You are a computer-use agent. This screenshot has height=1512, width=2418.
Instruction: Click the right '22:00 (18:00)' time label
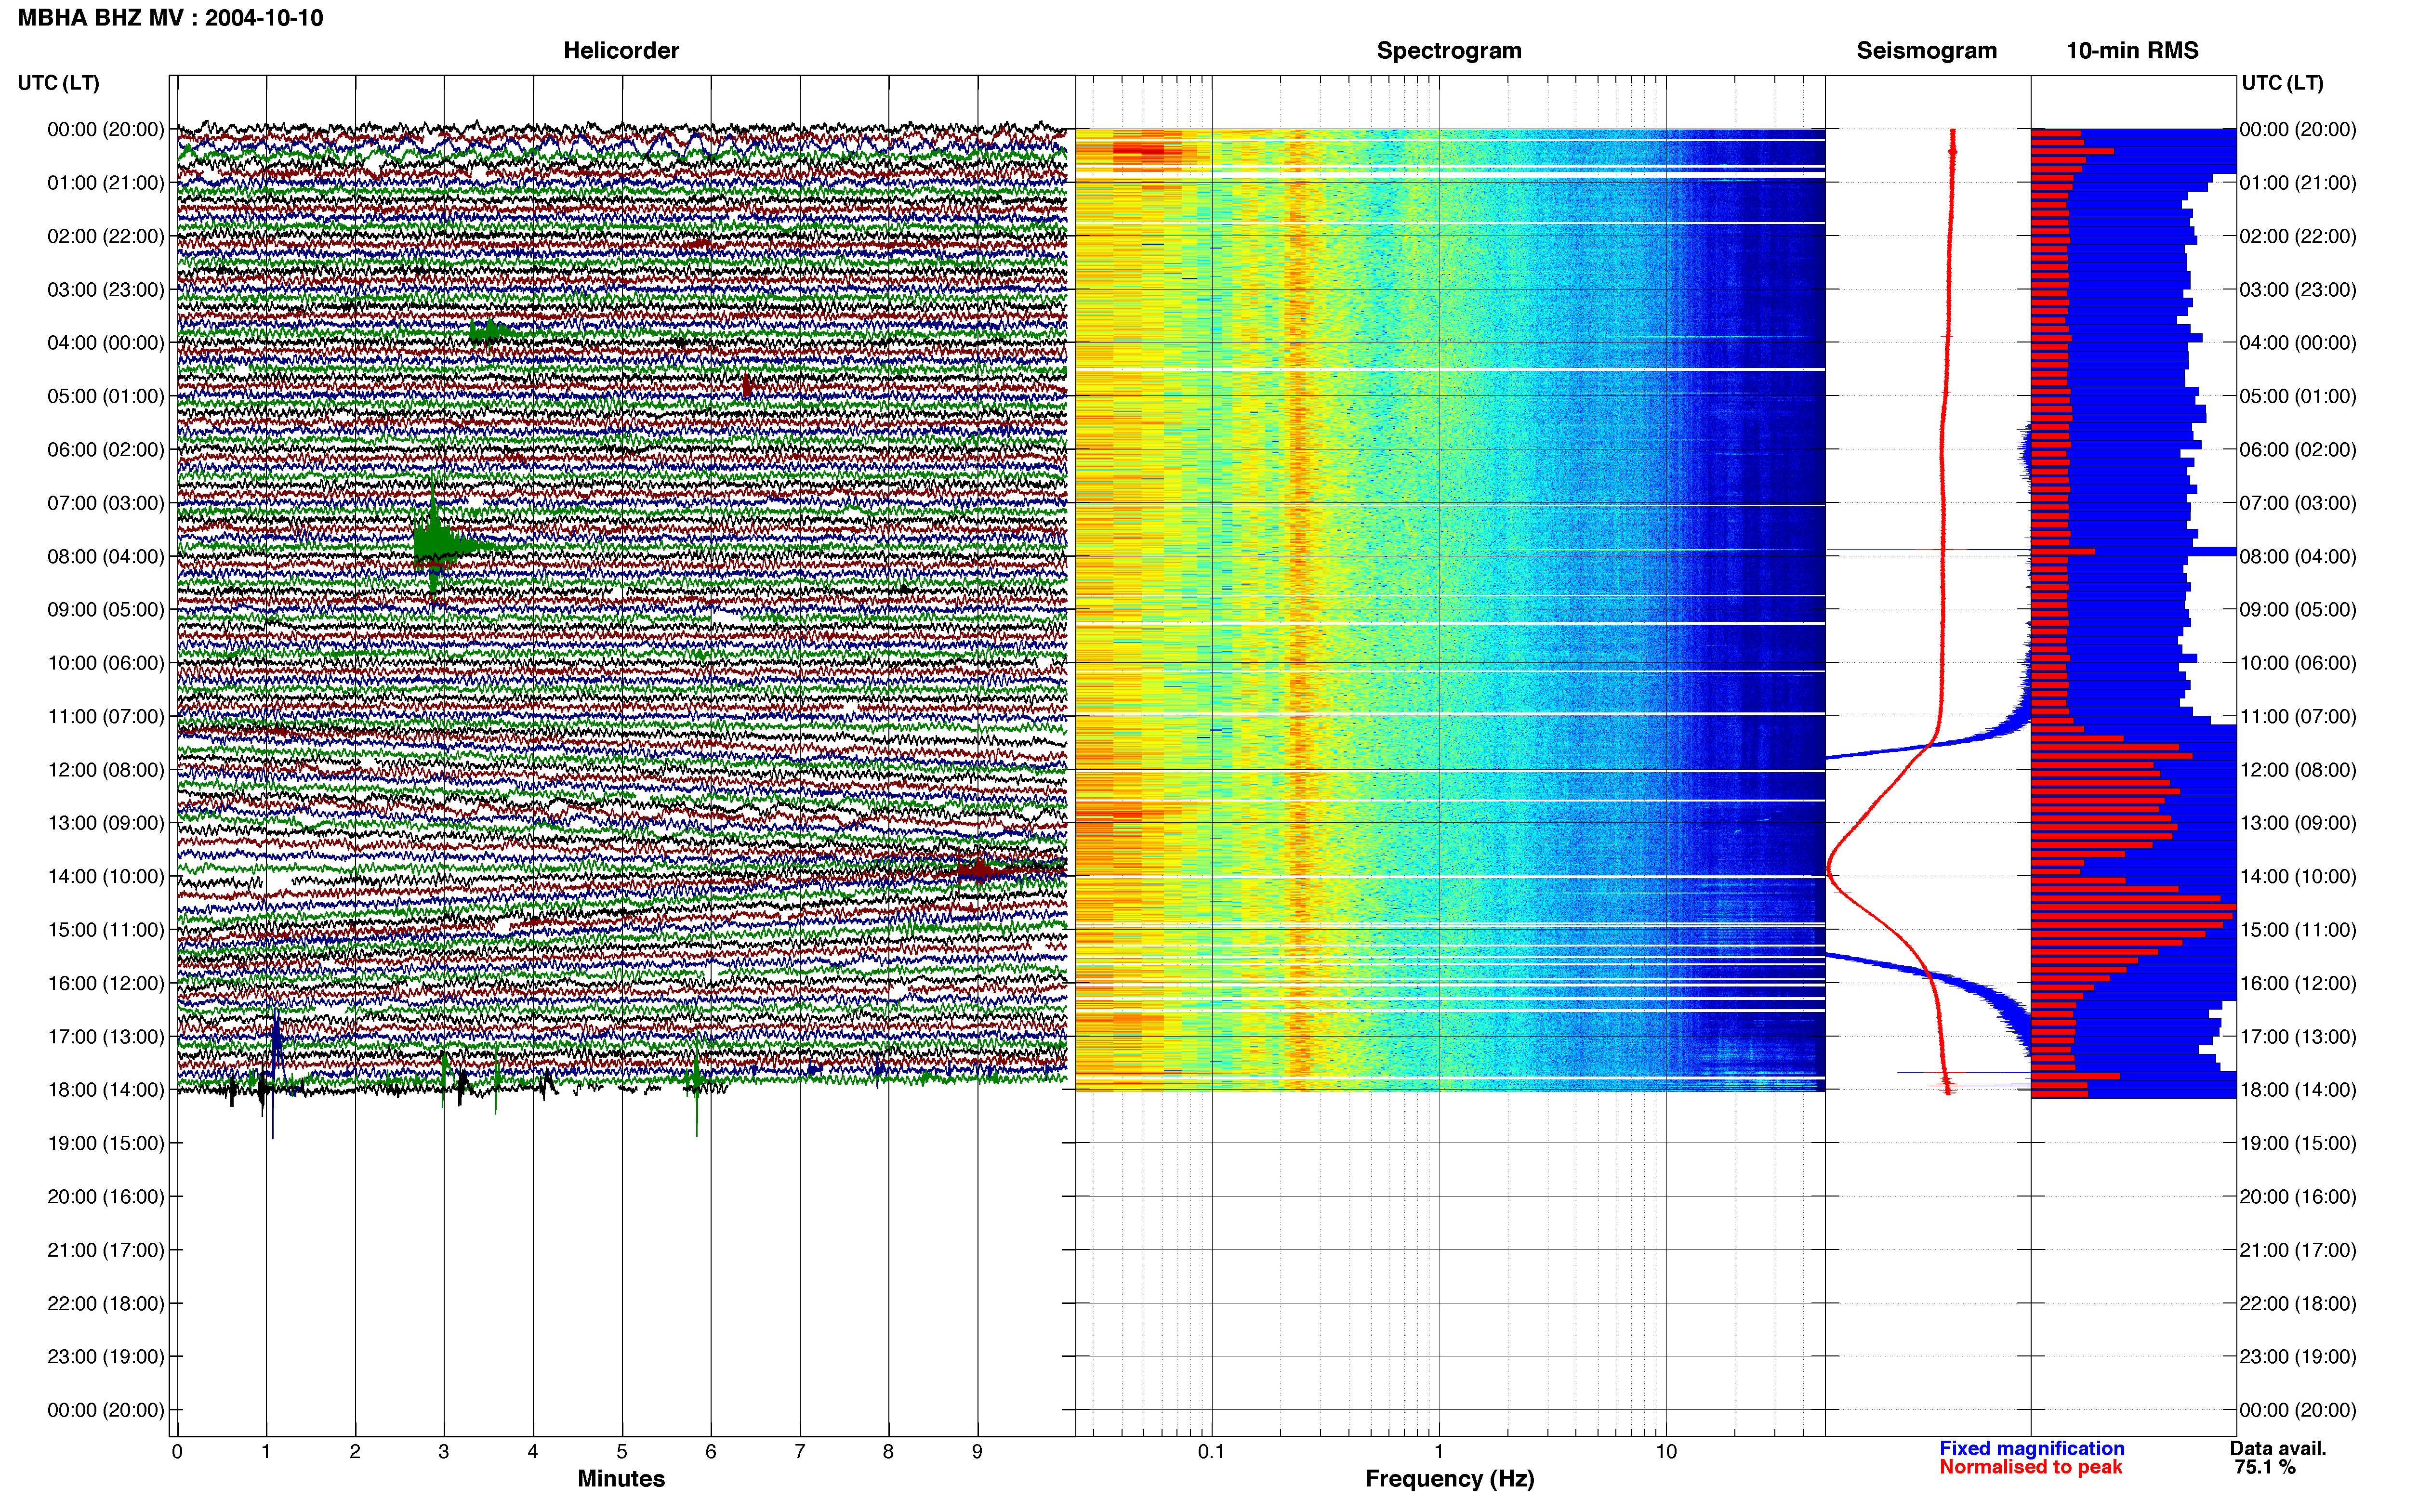[2298, 1304]
